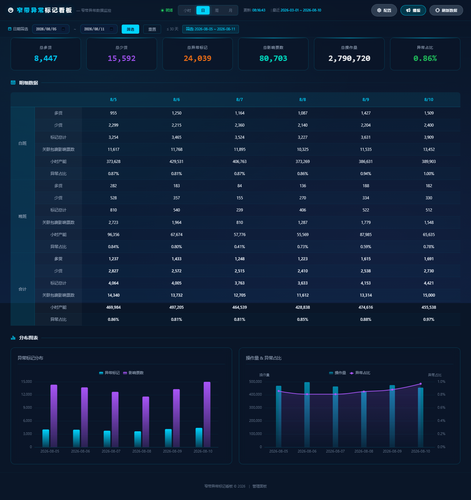Screen dimensions: 471x500
Task: Click the cyan bar for 2026-08-08 in bar chart
Action: 138,439
